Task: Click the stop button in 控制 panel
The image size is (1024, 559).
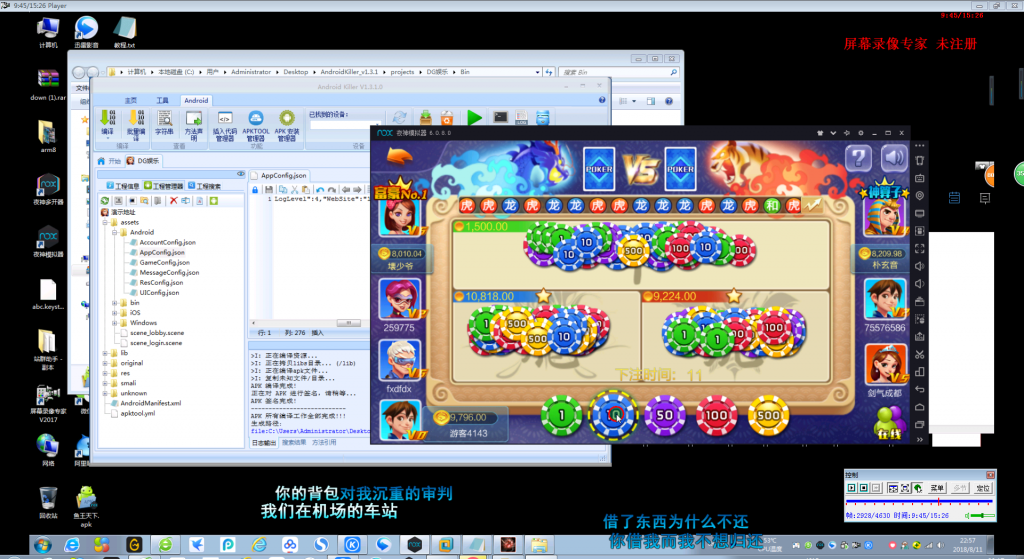Action: coord(864,488)
